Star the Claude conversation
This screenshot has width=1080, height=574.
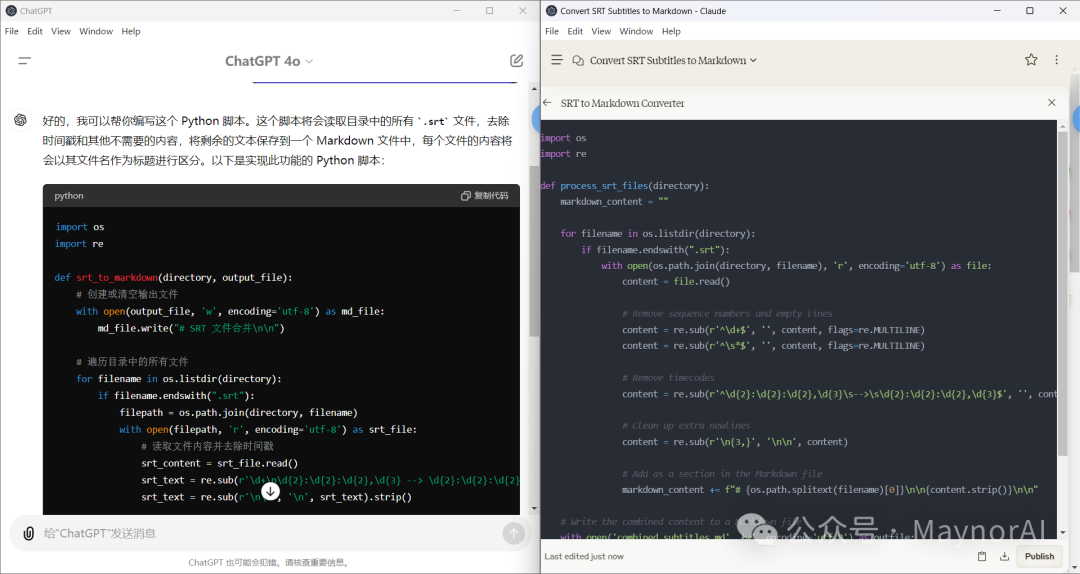[x=1031, y=60]
